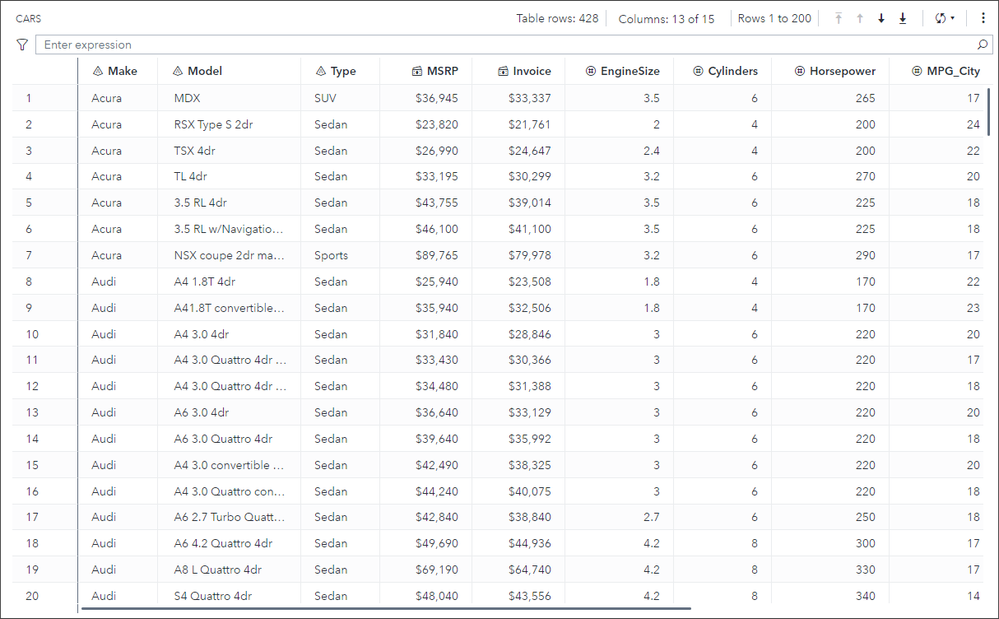Select the TL 4dr model cell
Viewport: 999px width, 619px height.
point(229,176)
